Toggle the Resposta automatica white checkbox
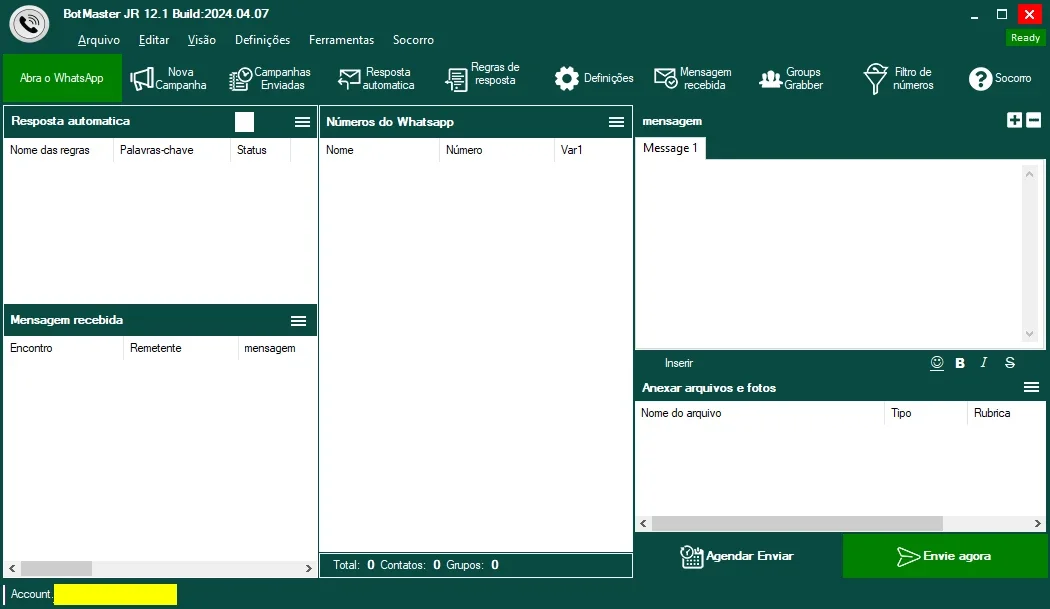The height and width of the screenshot is (609, 1050). click(x=244, y=121)
